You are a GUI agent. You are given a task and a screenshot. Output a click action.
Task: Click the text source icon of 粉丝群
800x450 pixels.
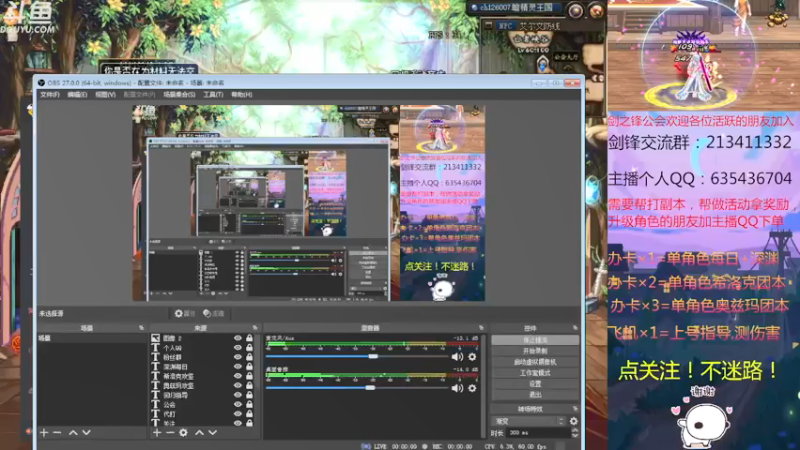(156, 357)
